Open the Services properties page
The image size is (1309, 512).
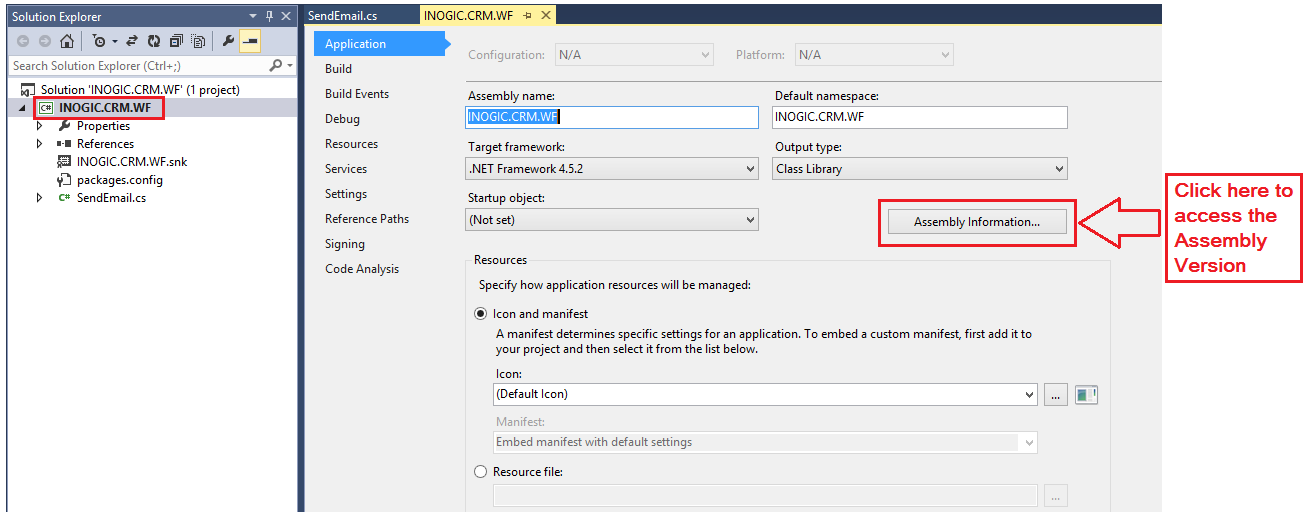click(x=346, y=169)
